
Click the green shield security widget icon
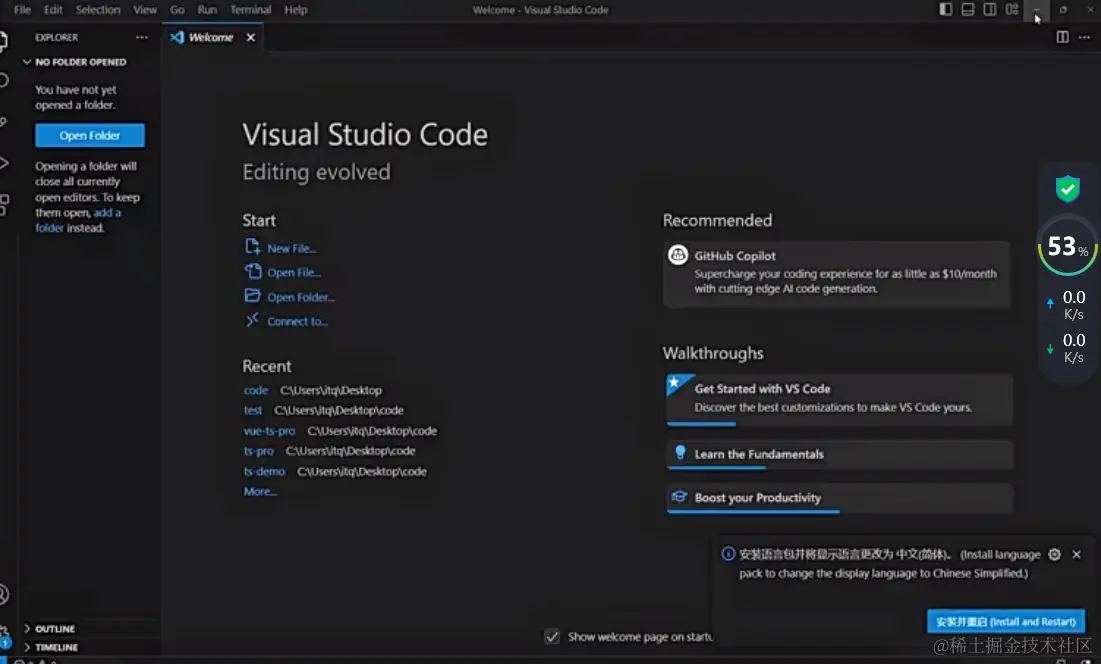tap(1067, 188)
